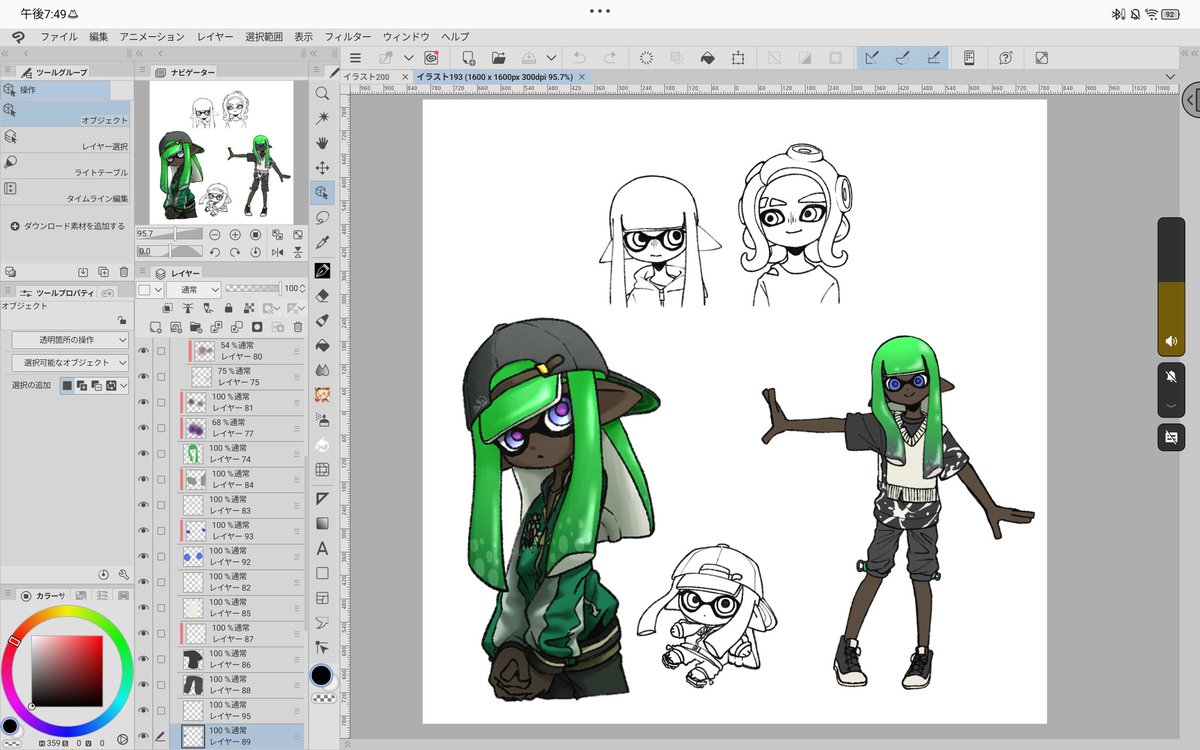Click the Open file folder icon

pos(499,58)
